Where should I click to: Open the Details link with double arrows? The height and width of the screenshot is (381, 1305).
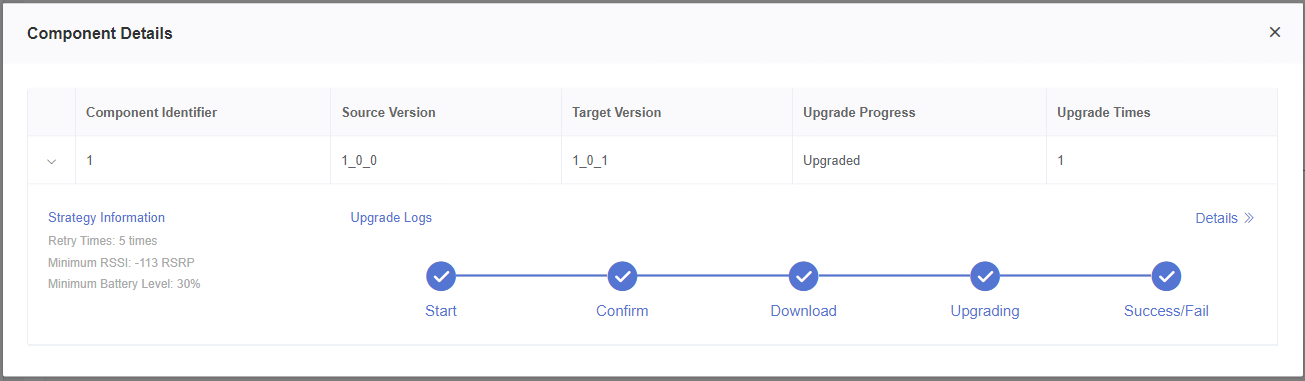click(x=1225, y=218)
